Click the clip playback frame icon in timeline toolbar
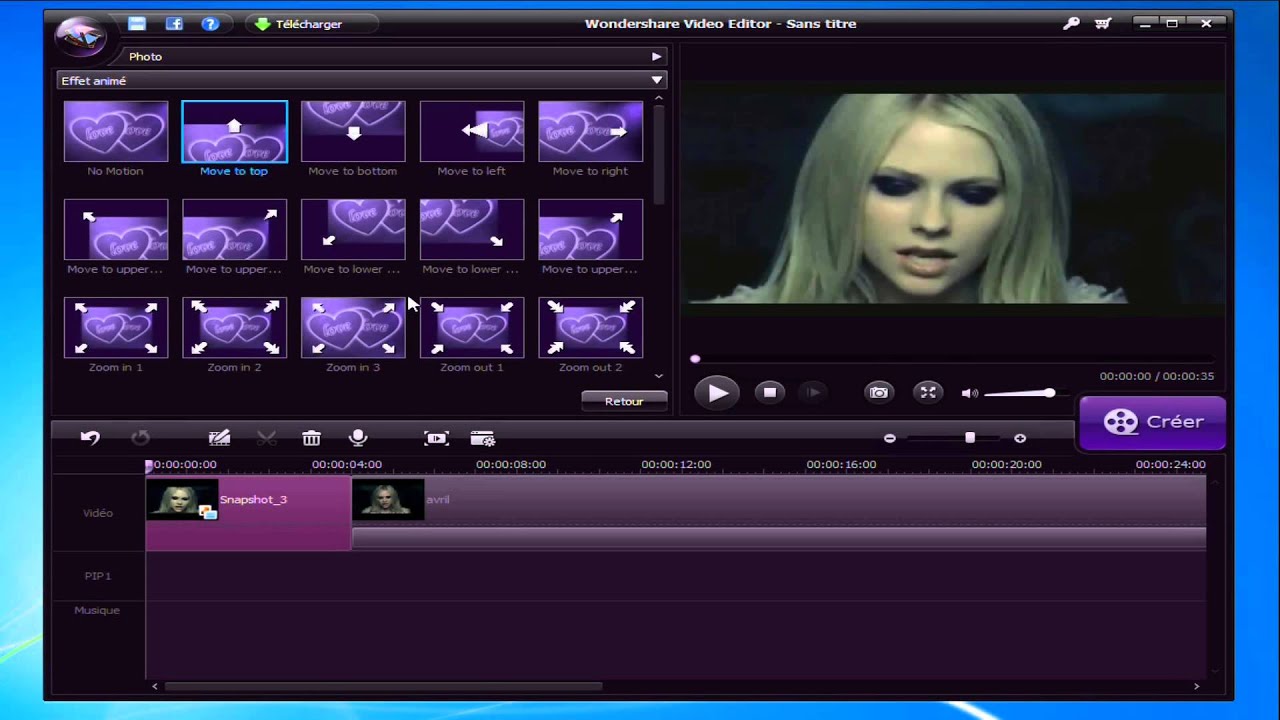 [x=437, y=438]
